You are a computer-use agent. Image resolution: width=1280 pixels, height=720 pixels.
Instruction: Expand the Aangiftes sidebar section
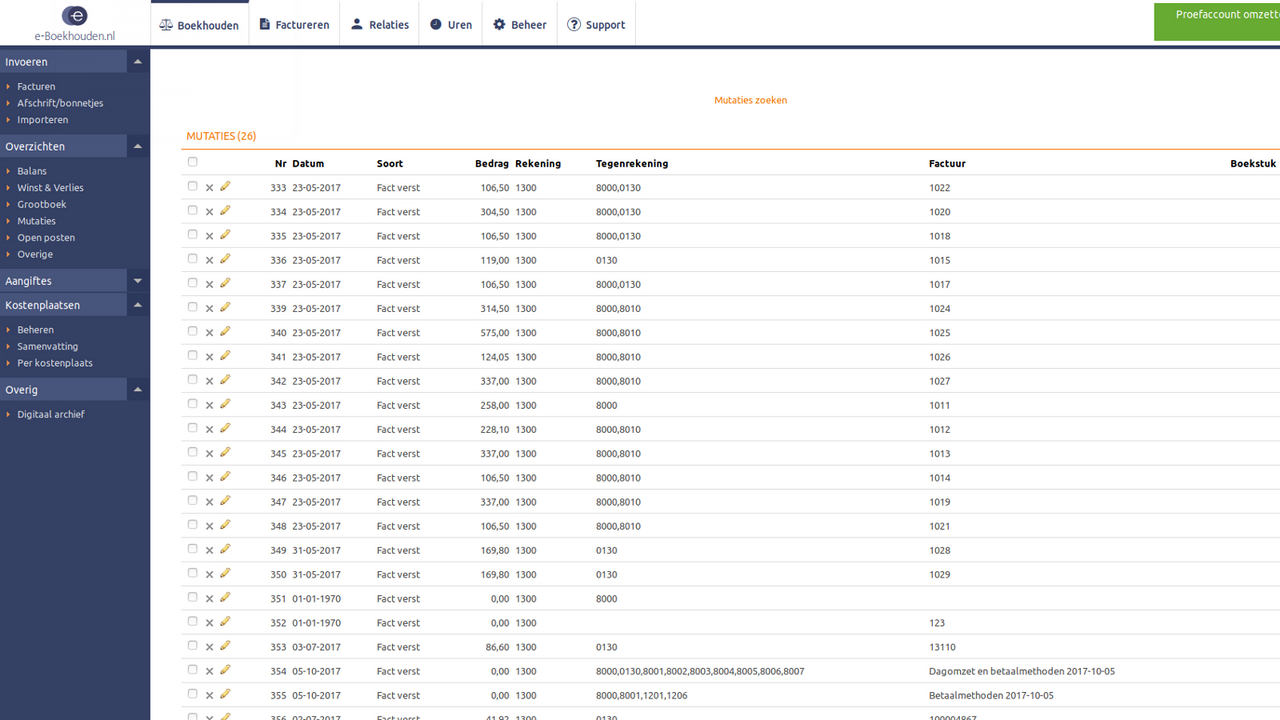[138, 281]
